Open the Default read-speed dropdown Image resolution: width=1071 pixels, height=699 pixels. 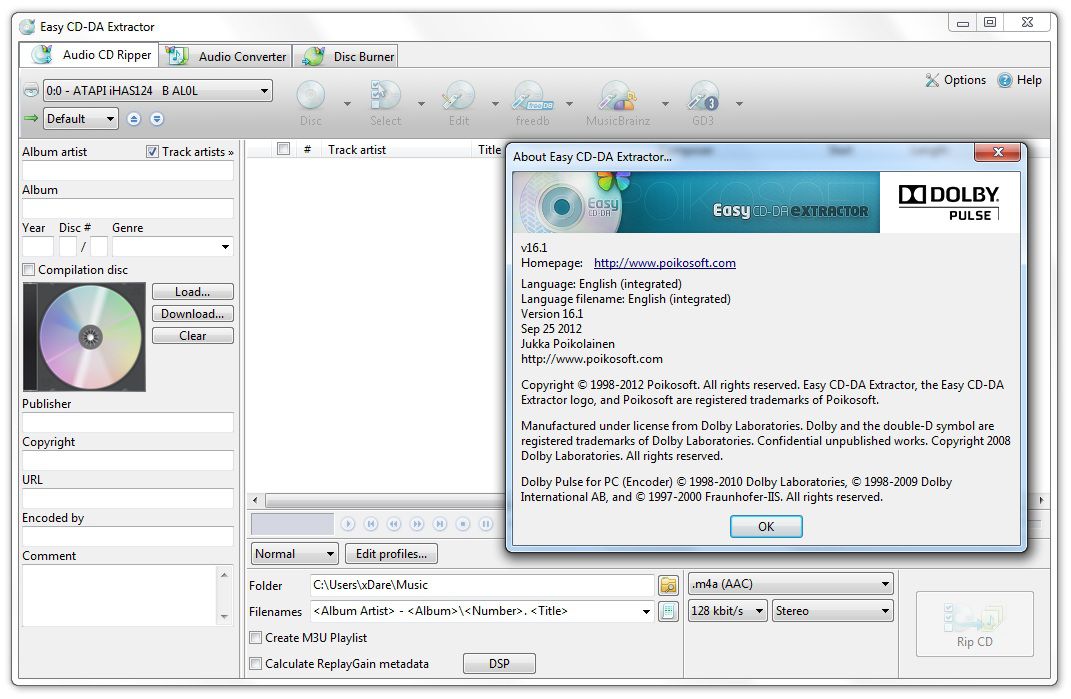[81, 119]
